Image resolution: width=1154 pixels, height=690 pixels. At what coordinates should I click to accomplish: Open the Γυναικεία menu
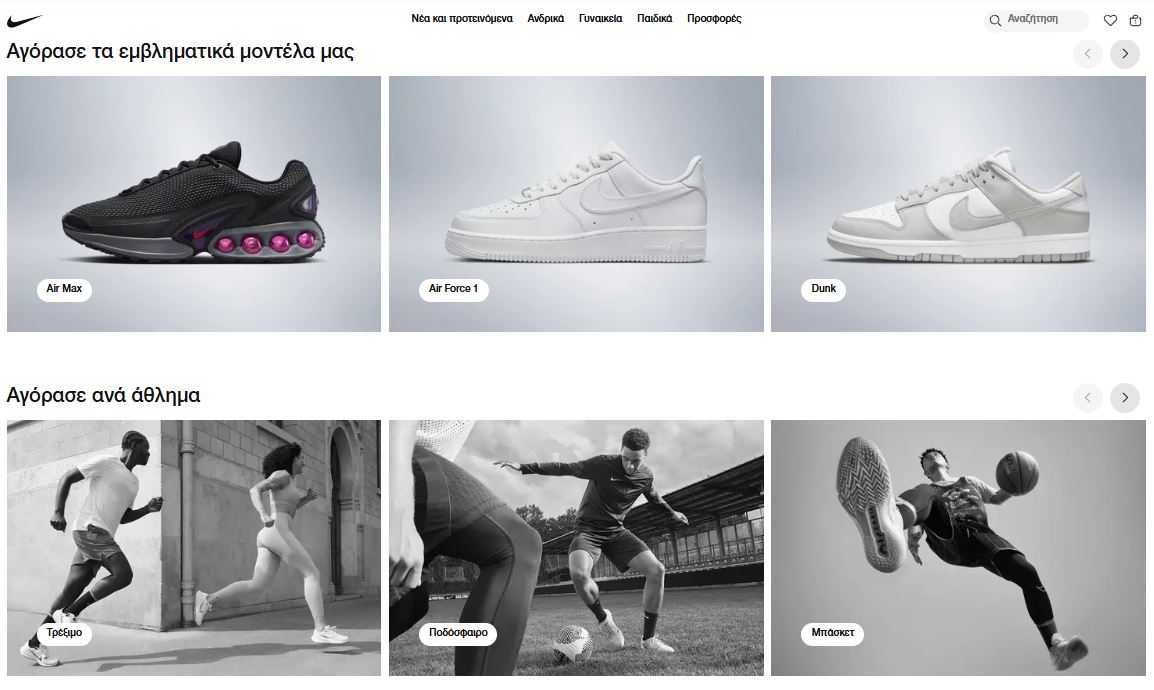click(601, 18)
